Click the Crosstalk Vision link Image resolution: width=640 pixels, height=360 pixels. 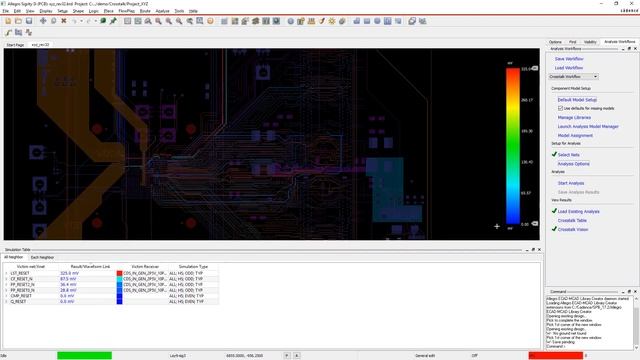tap(573, 229)
